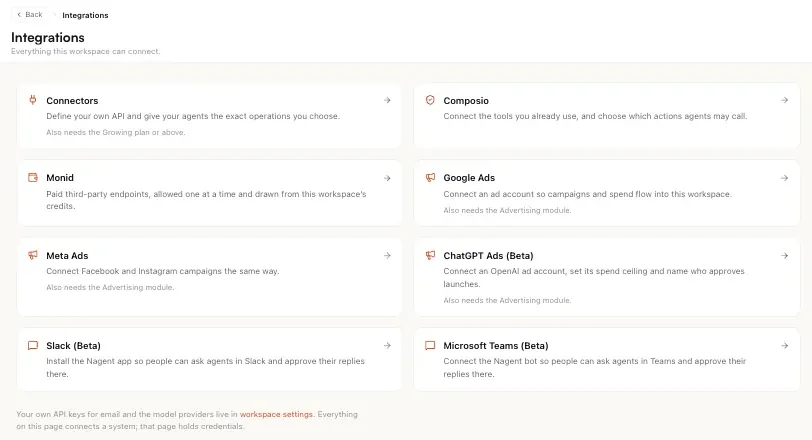The image size is (812, 440).
Task: Select the Composio card title
Action: coord(466,100)
